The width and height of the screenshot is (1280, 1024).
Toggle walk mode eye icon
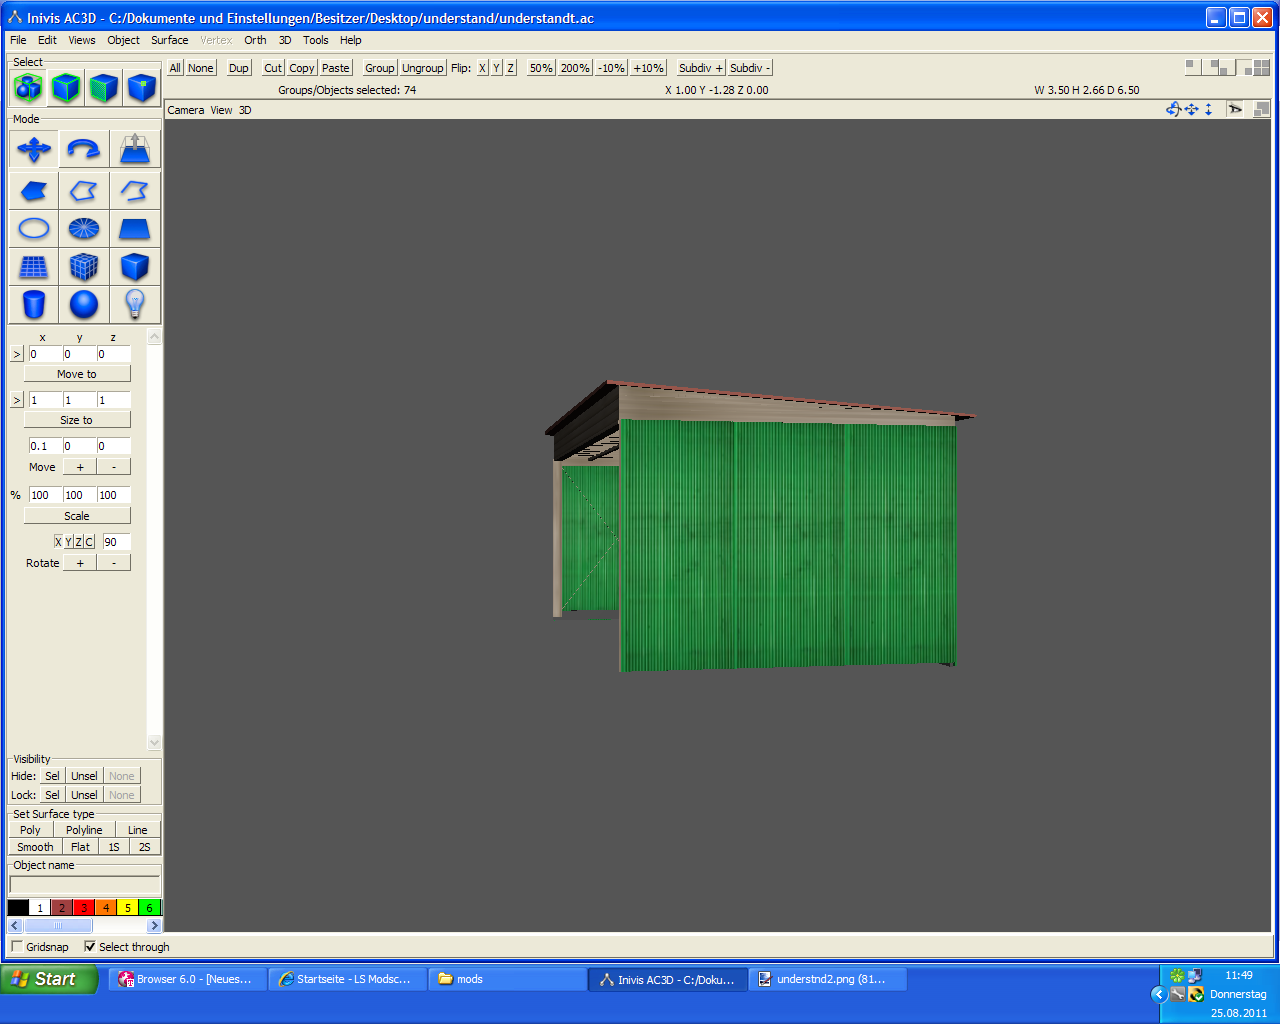point(1235,109)
